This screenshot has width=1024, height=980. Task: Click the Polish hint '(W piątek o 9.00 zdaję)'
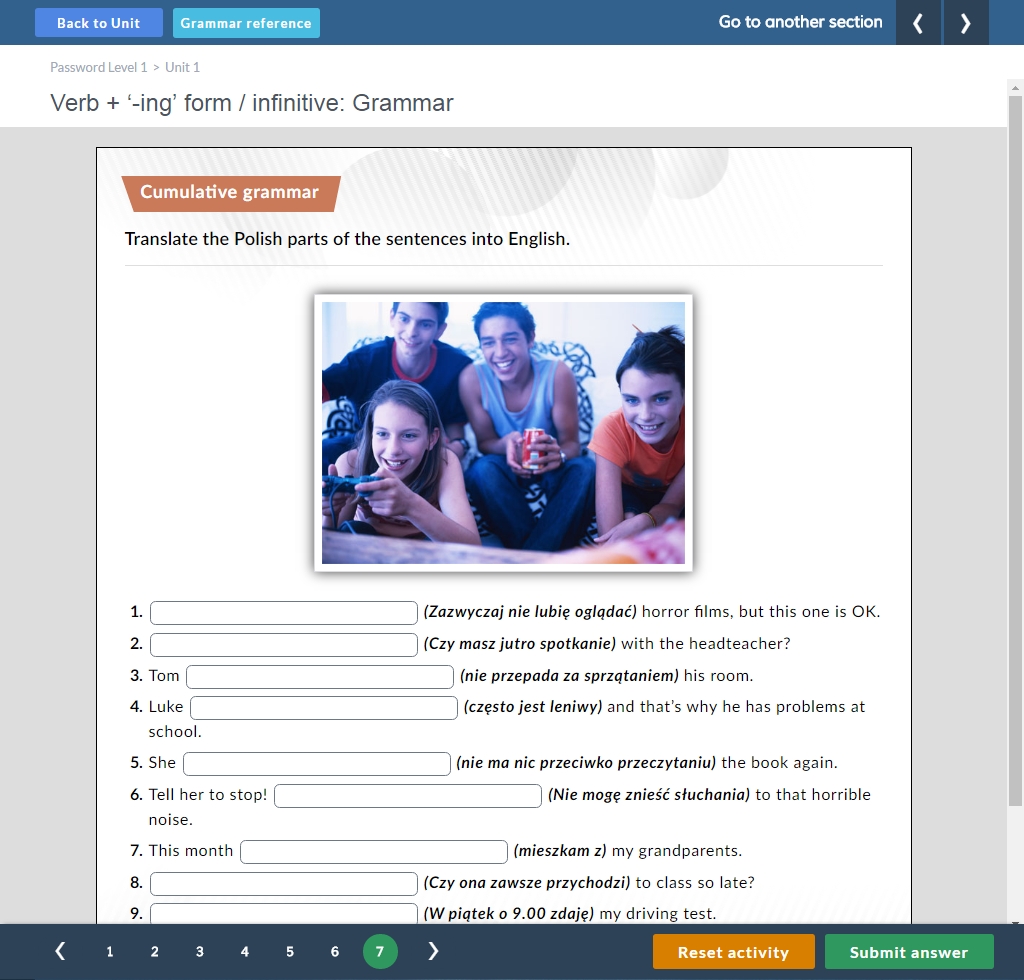click(x=509, y=913)
